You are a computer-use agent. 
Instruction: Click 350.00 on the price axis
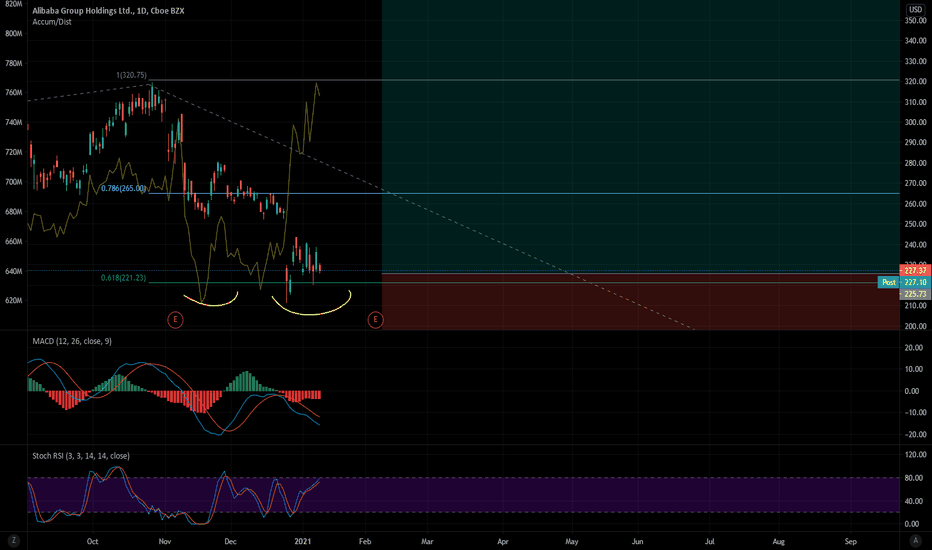tap(915, 20)
